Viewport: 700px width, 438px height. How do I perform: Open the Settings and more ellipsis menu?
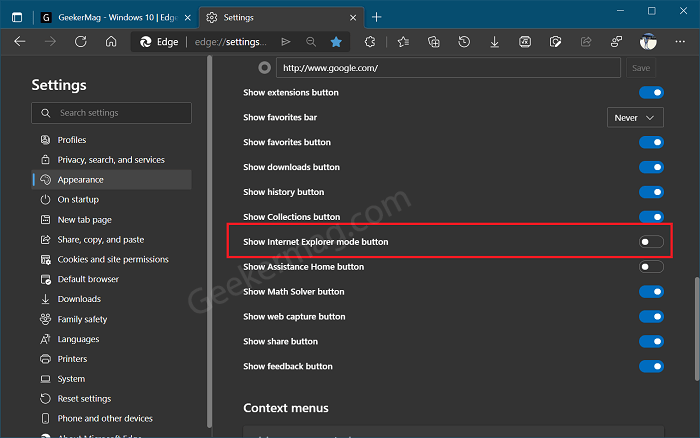680,42
